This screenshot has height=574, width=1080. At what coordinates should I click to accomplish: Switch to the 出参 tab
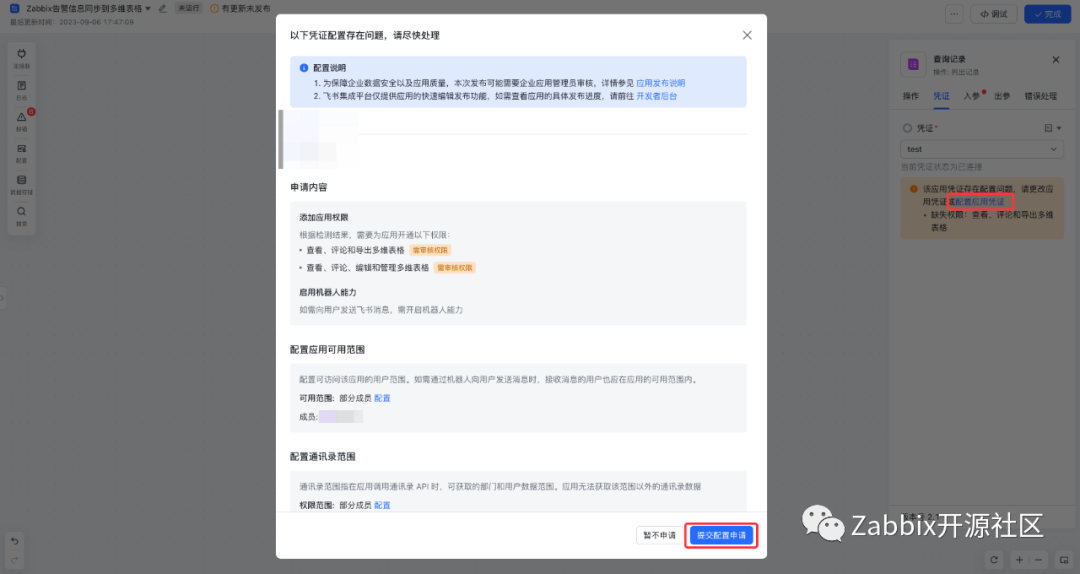click(x=1002, y=96)
